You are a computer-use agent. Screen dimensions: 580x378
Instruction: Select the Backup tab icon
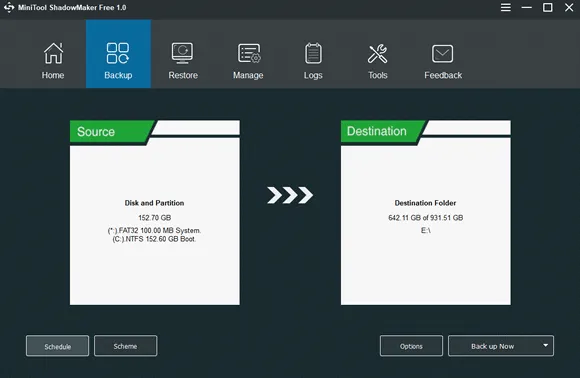pos(118,53)
